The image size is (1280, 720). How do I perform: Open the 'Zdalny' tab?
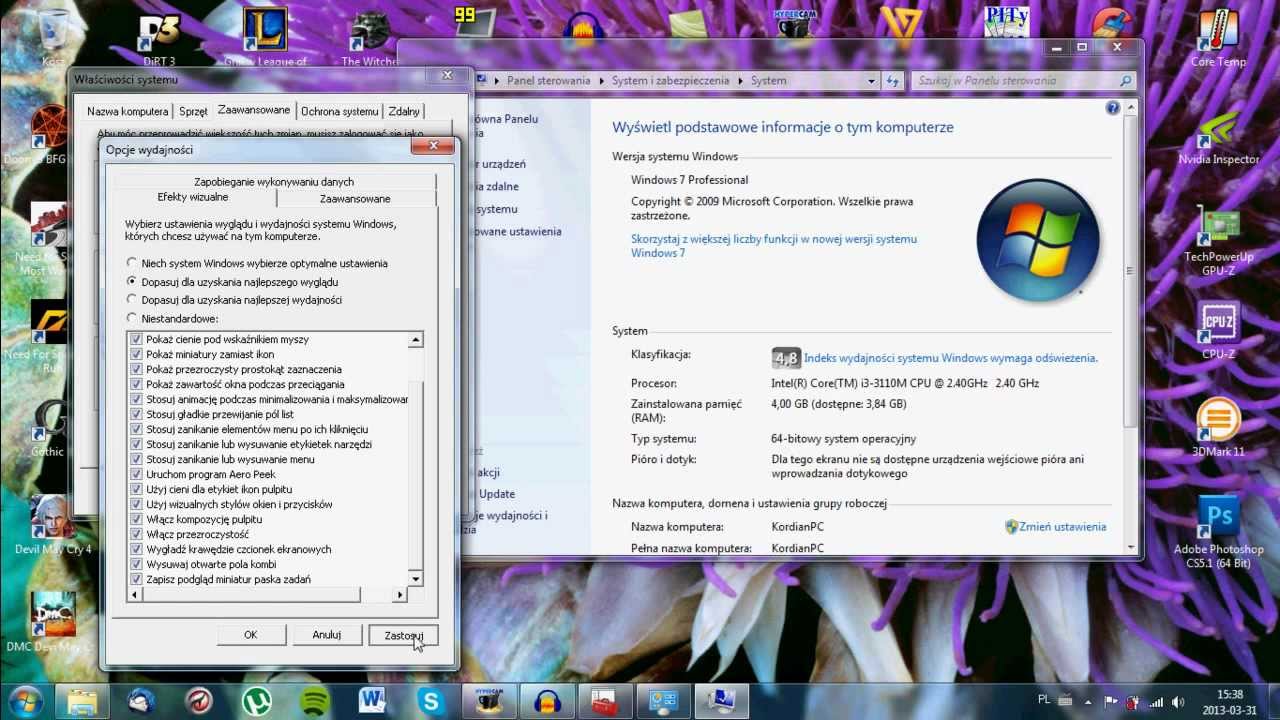(x=404, y=111)
